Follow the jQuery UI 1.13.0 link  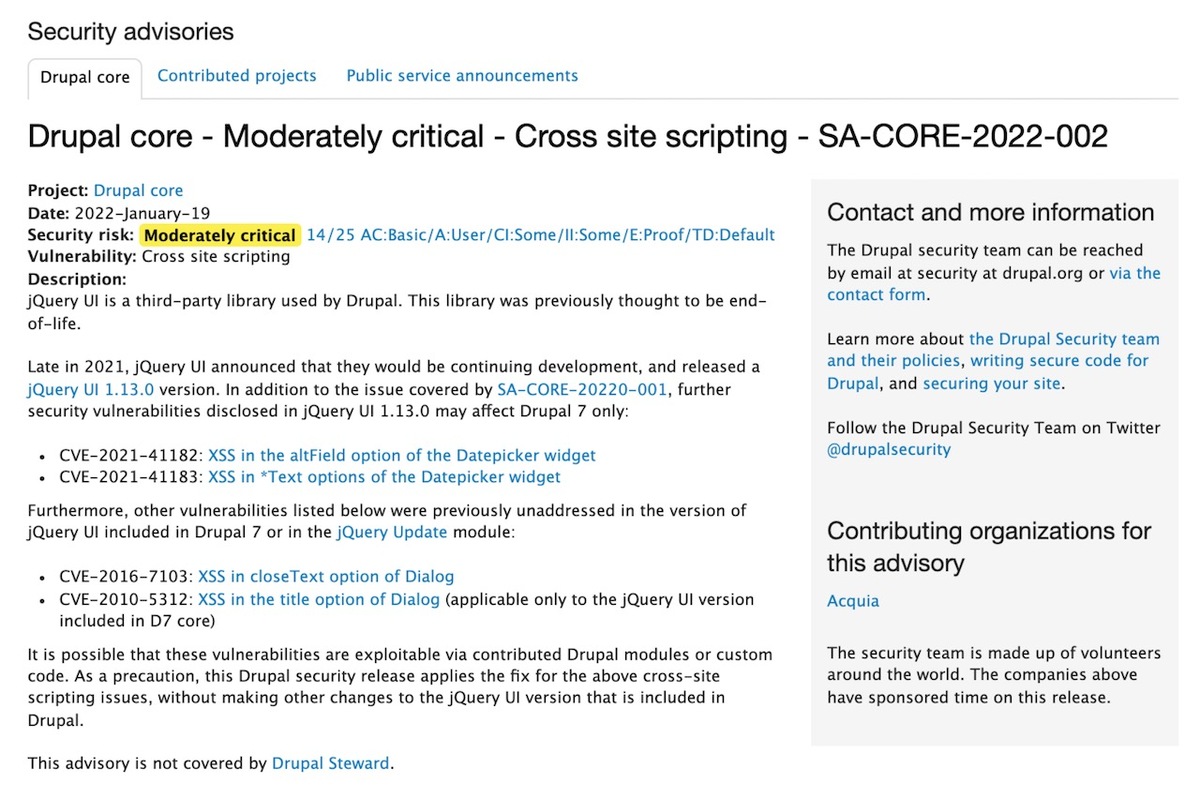[91, 389]
